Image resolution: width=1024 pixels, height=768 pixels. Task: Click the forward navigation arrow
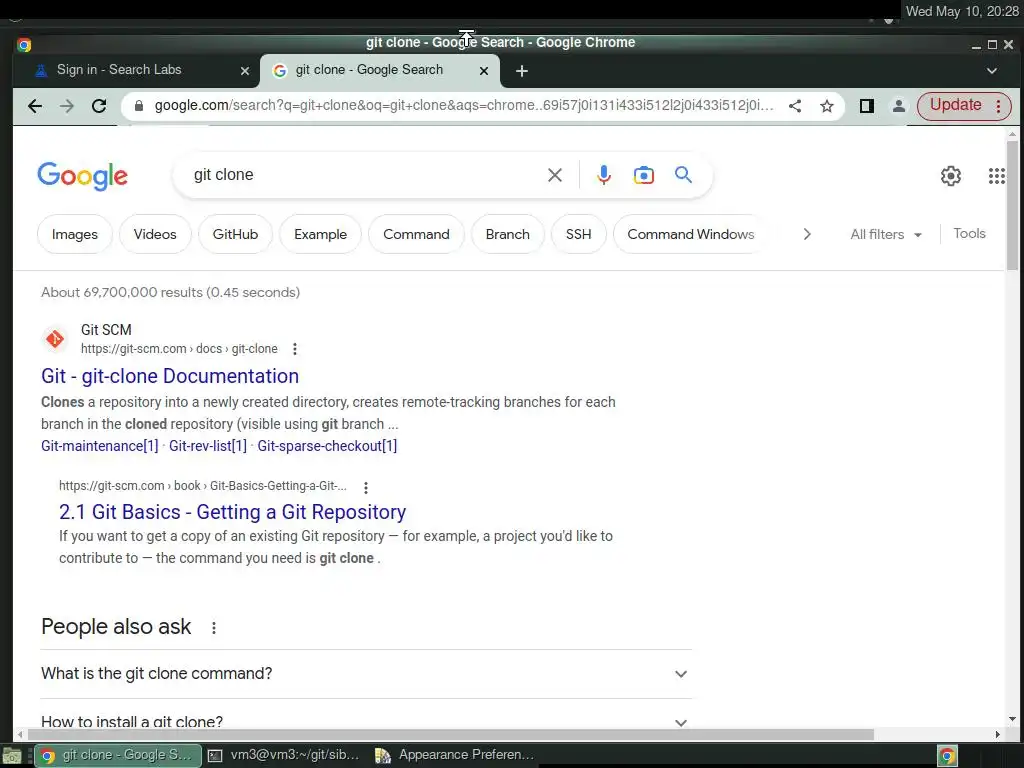[x=67, y=106]
